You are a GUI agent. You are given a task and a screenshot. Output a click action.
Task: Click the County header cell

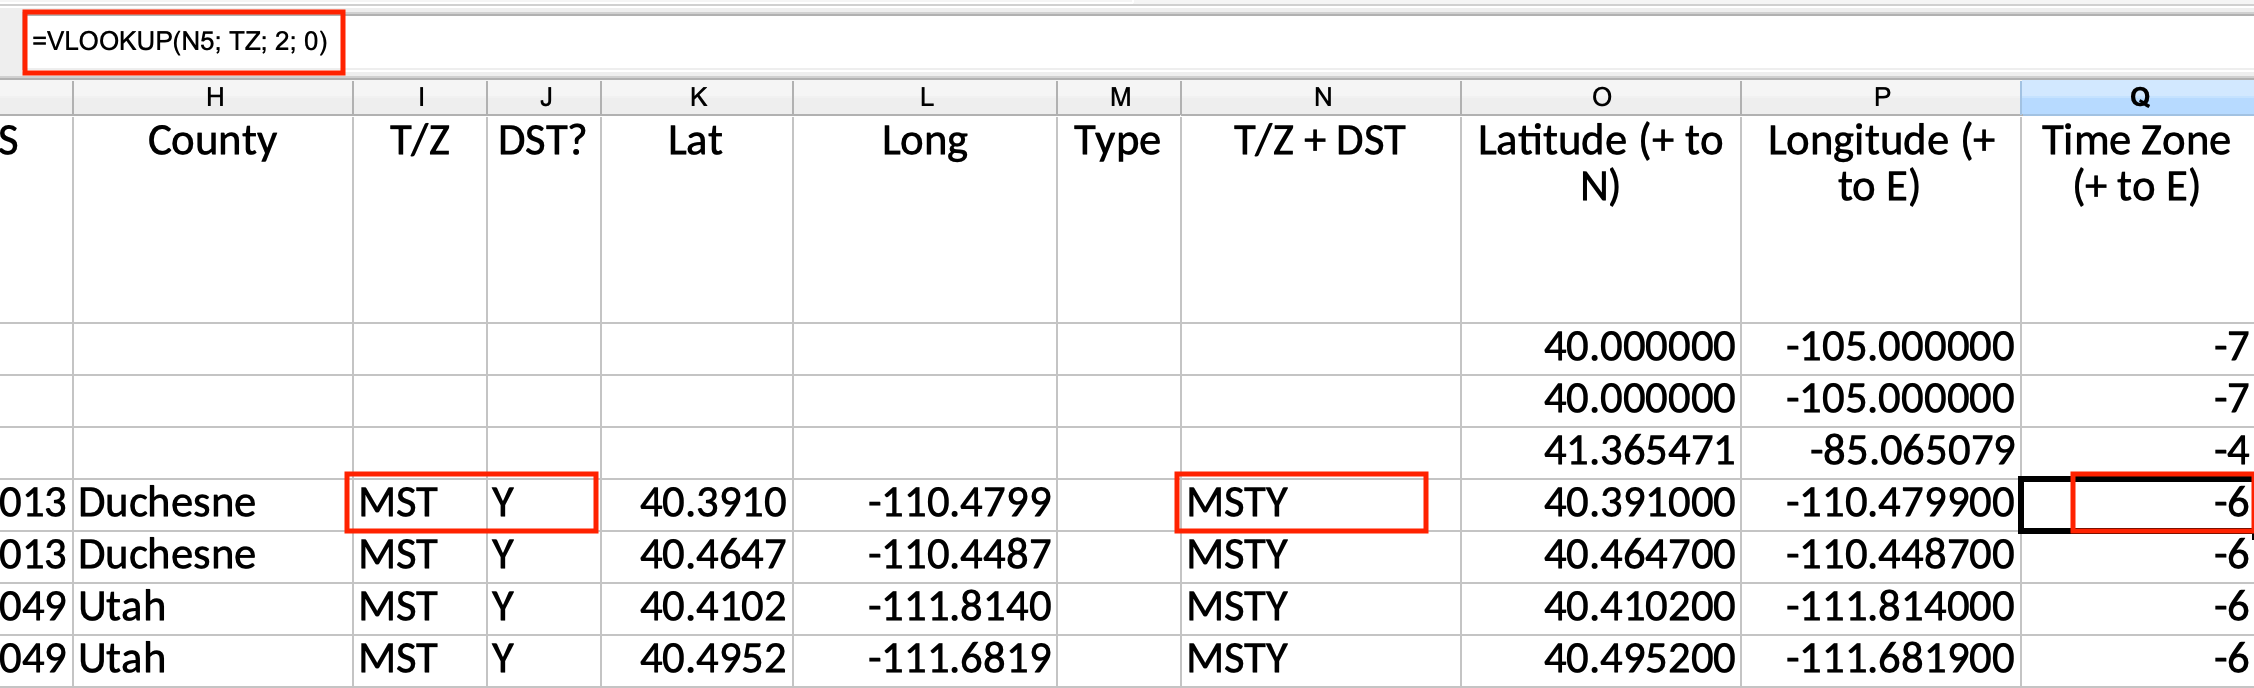pyautogui.click(x=213, y=219)
